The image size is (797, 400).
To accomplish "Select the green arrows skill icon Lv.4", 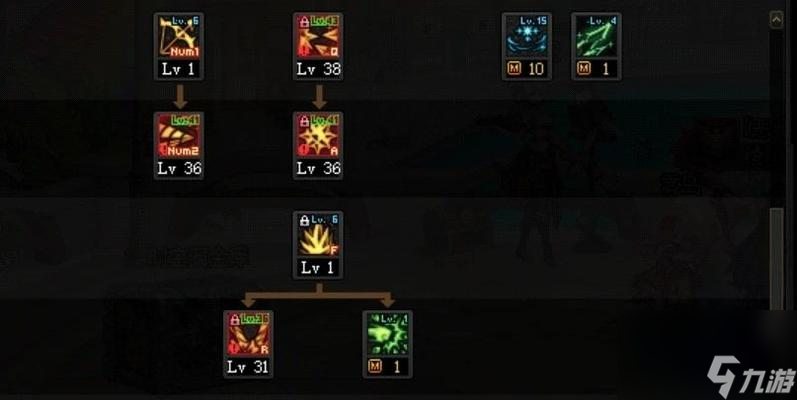I will 596,37.
